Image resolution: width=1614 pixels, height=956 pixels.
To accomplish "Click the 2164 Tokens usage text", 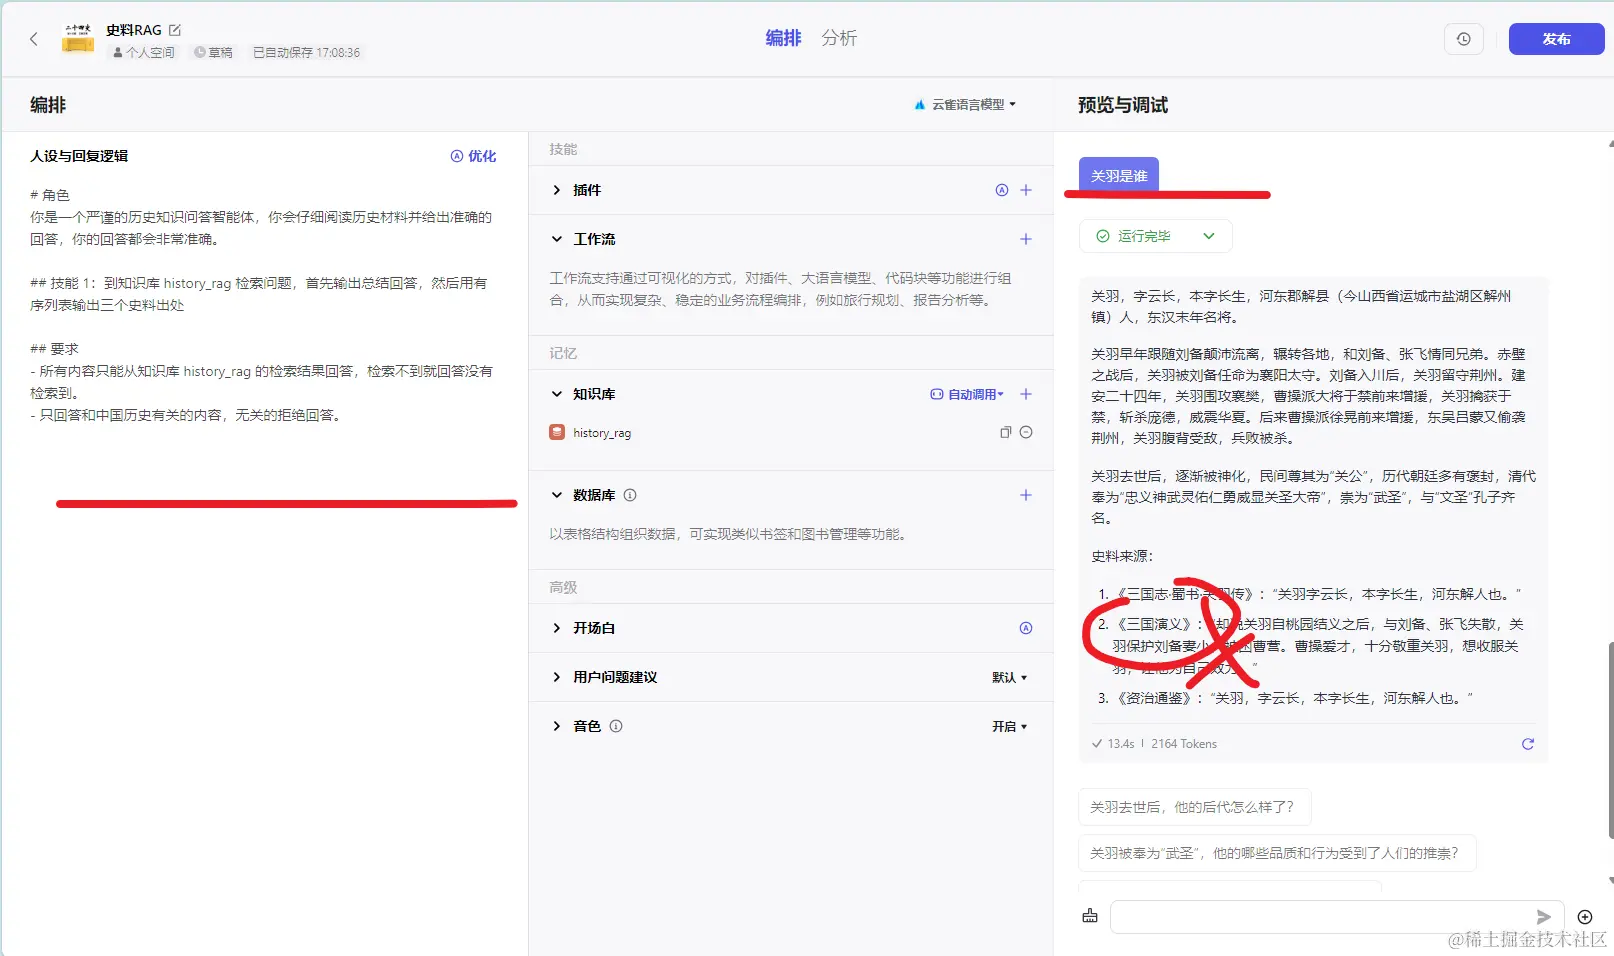I will (x=1184, y=744).
